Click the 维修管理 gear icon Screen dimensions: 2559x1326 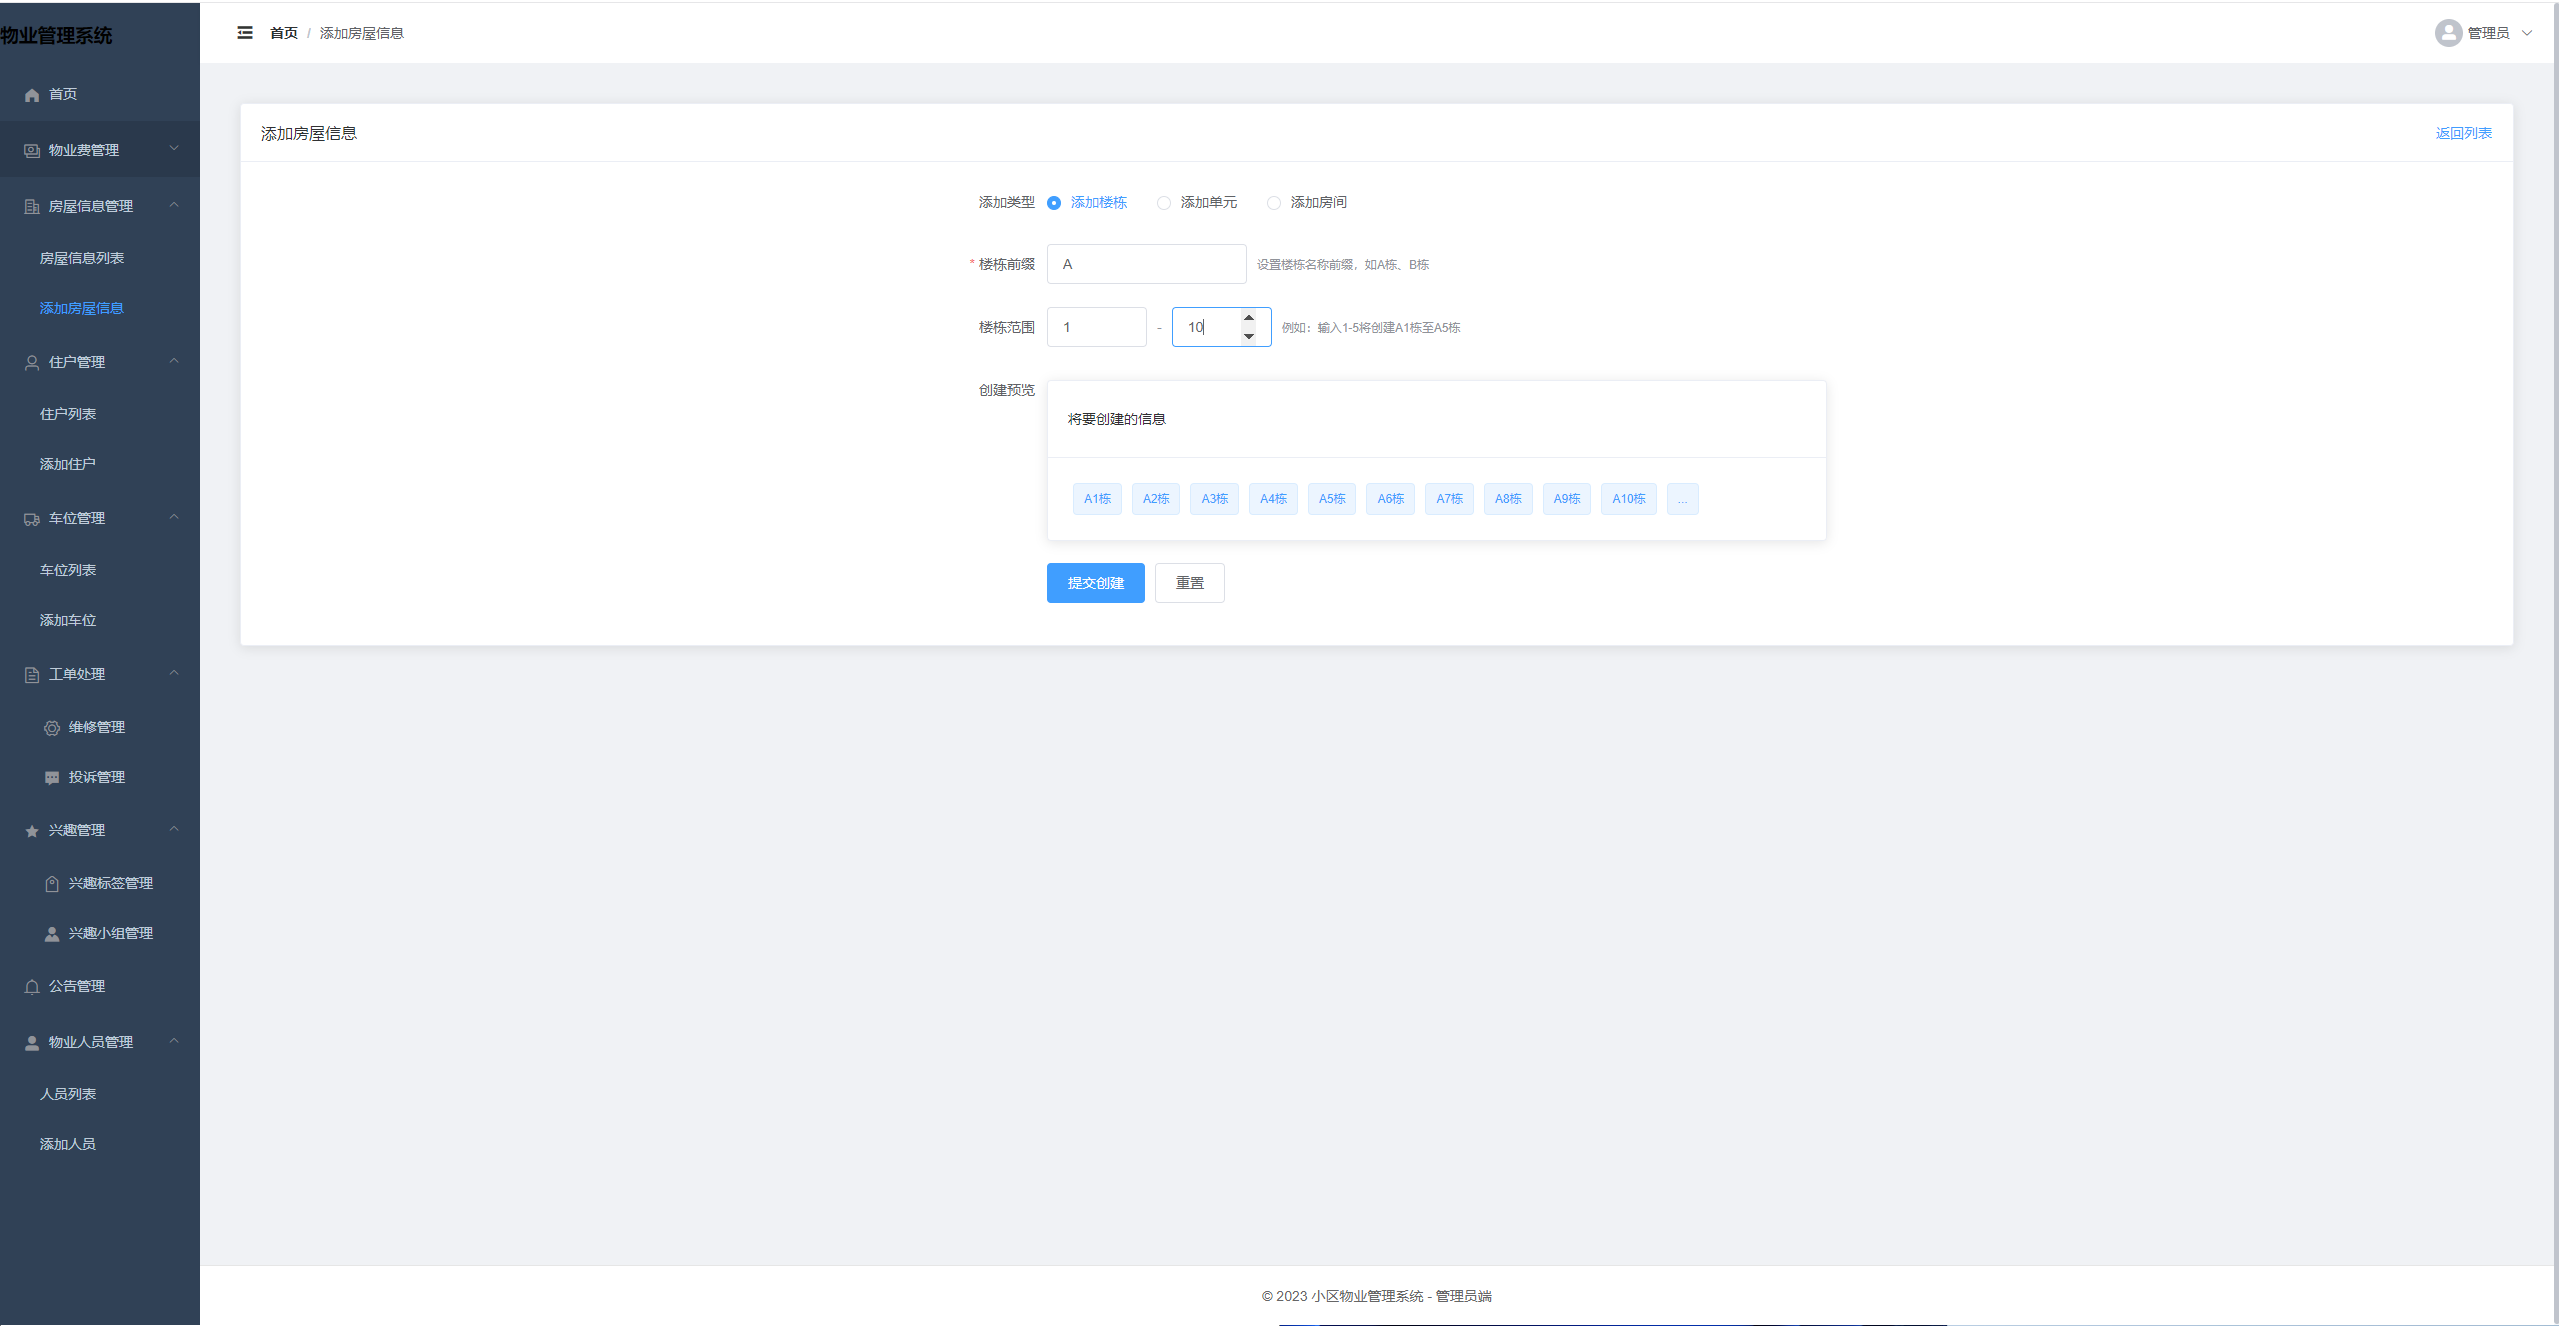pyautogui.click(x=52, y=728)
